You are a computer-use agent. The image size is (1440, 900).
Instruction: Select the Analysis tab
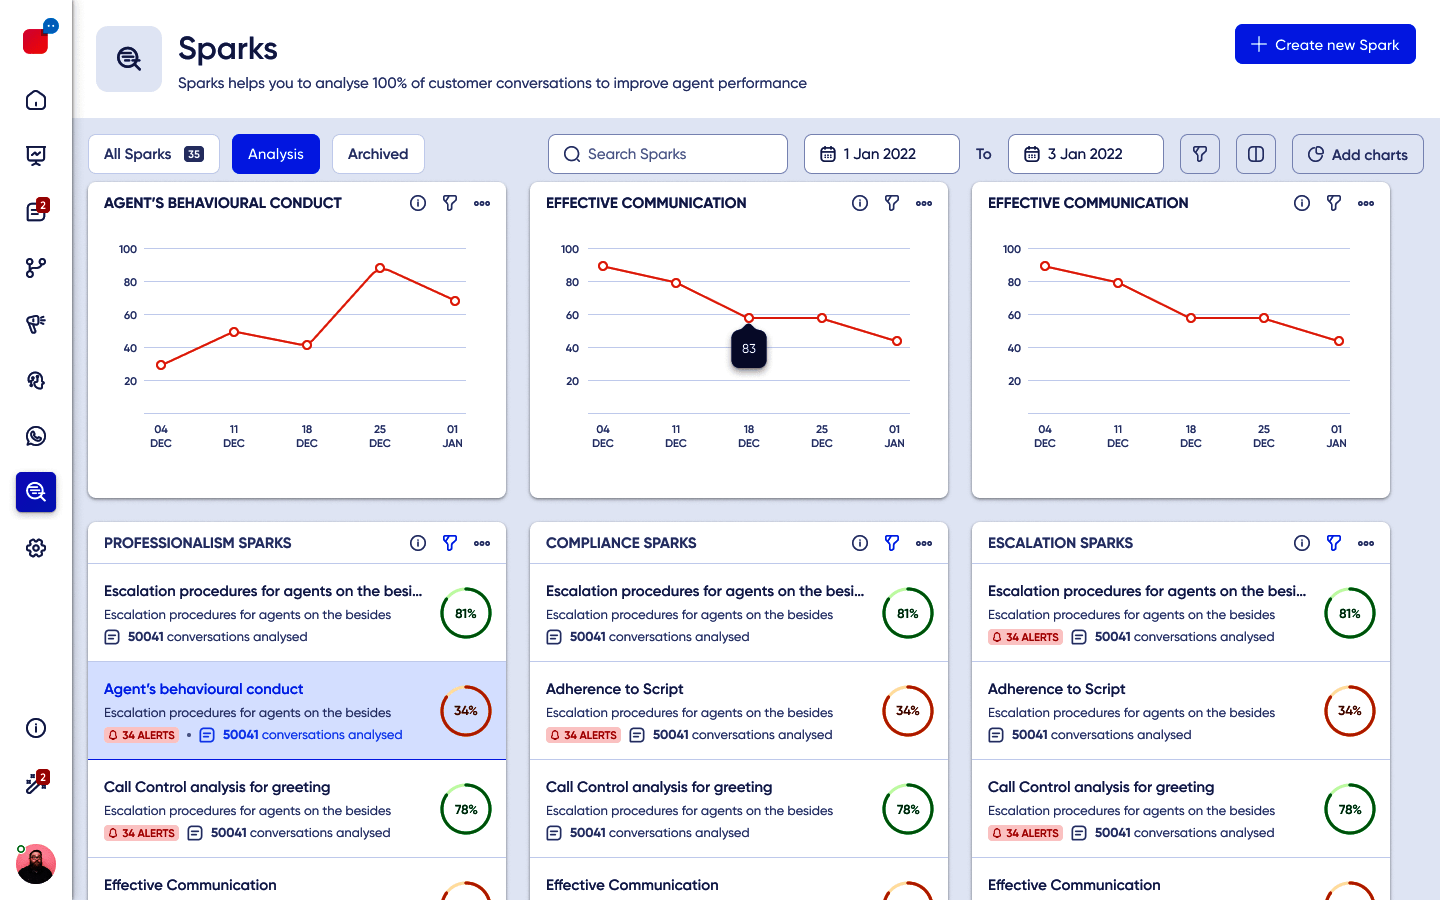pyautogui.click(x=276, y=154)
